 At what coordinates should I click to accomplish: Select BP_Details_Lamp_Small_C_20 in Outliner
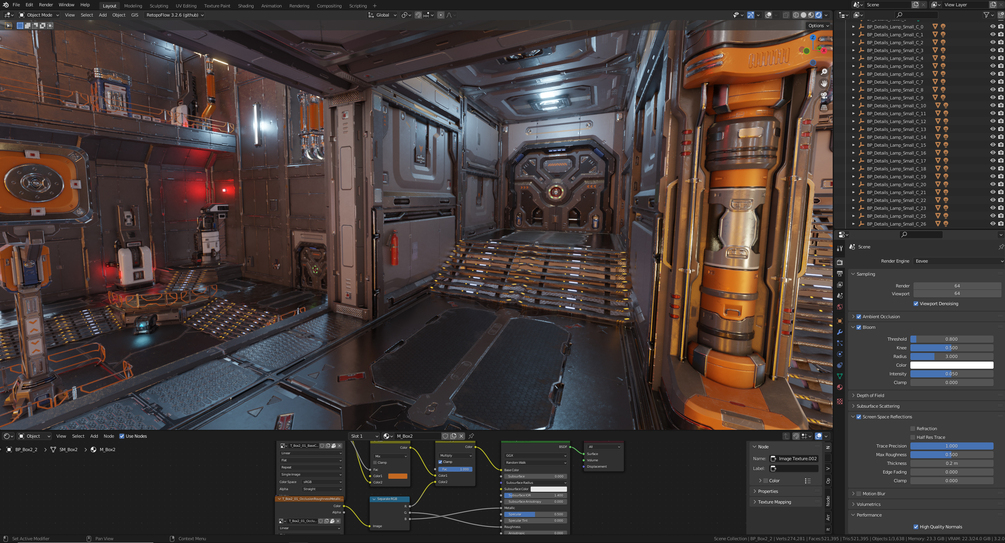[x=896, y=185]
